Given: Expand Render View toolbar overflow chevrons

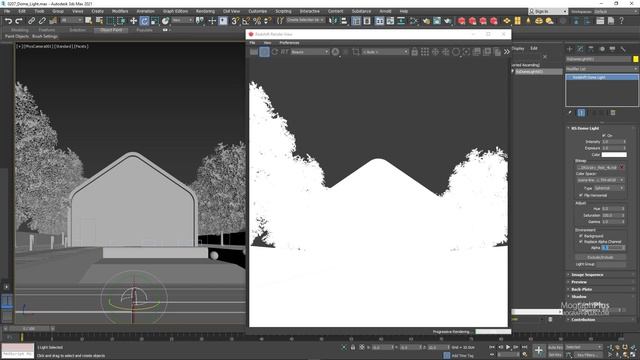Looking at the screenshot, I should coord(507,52).
